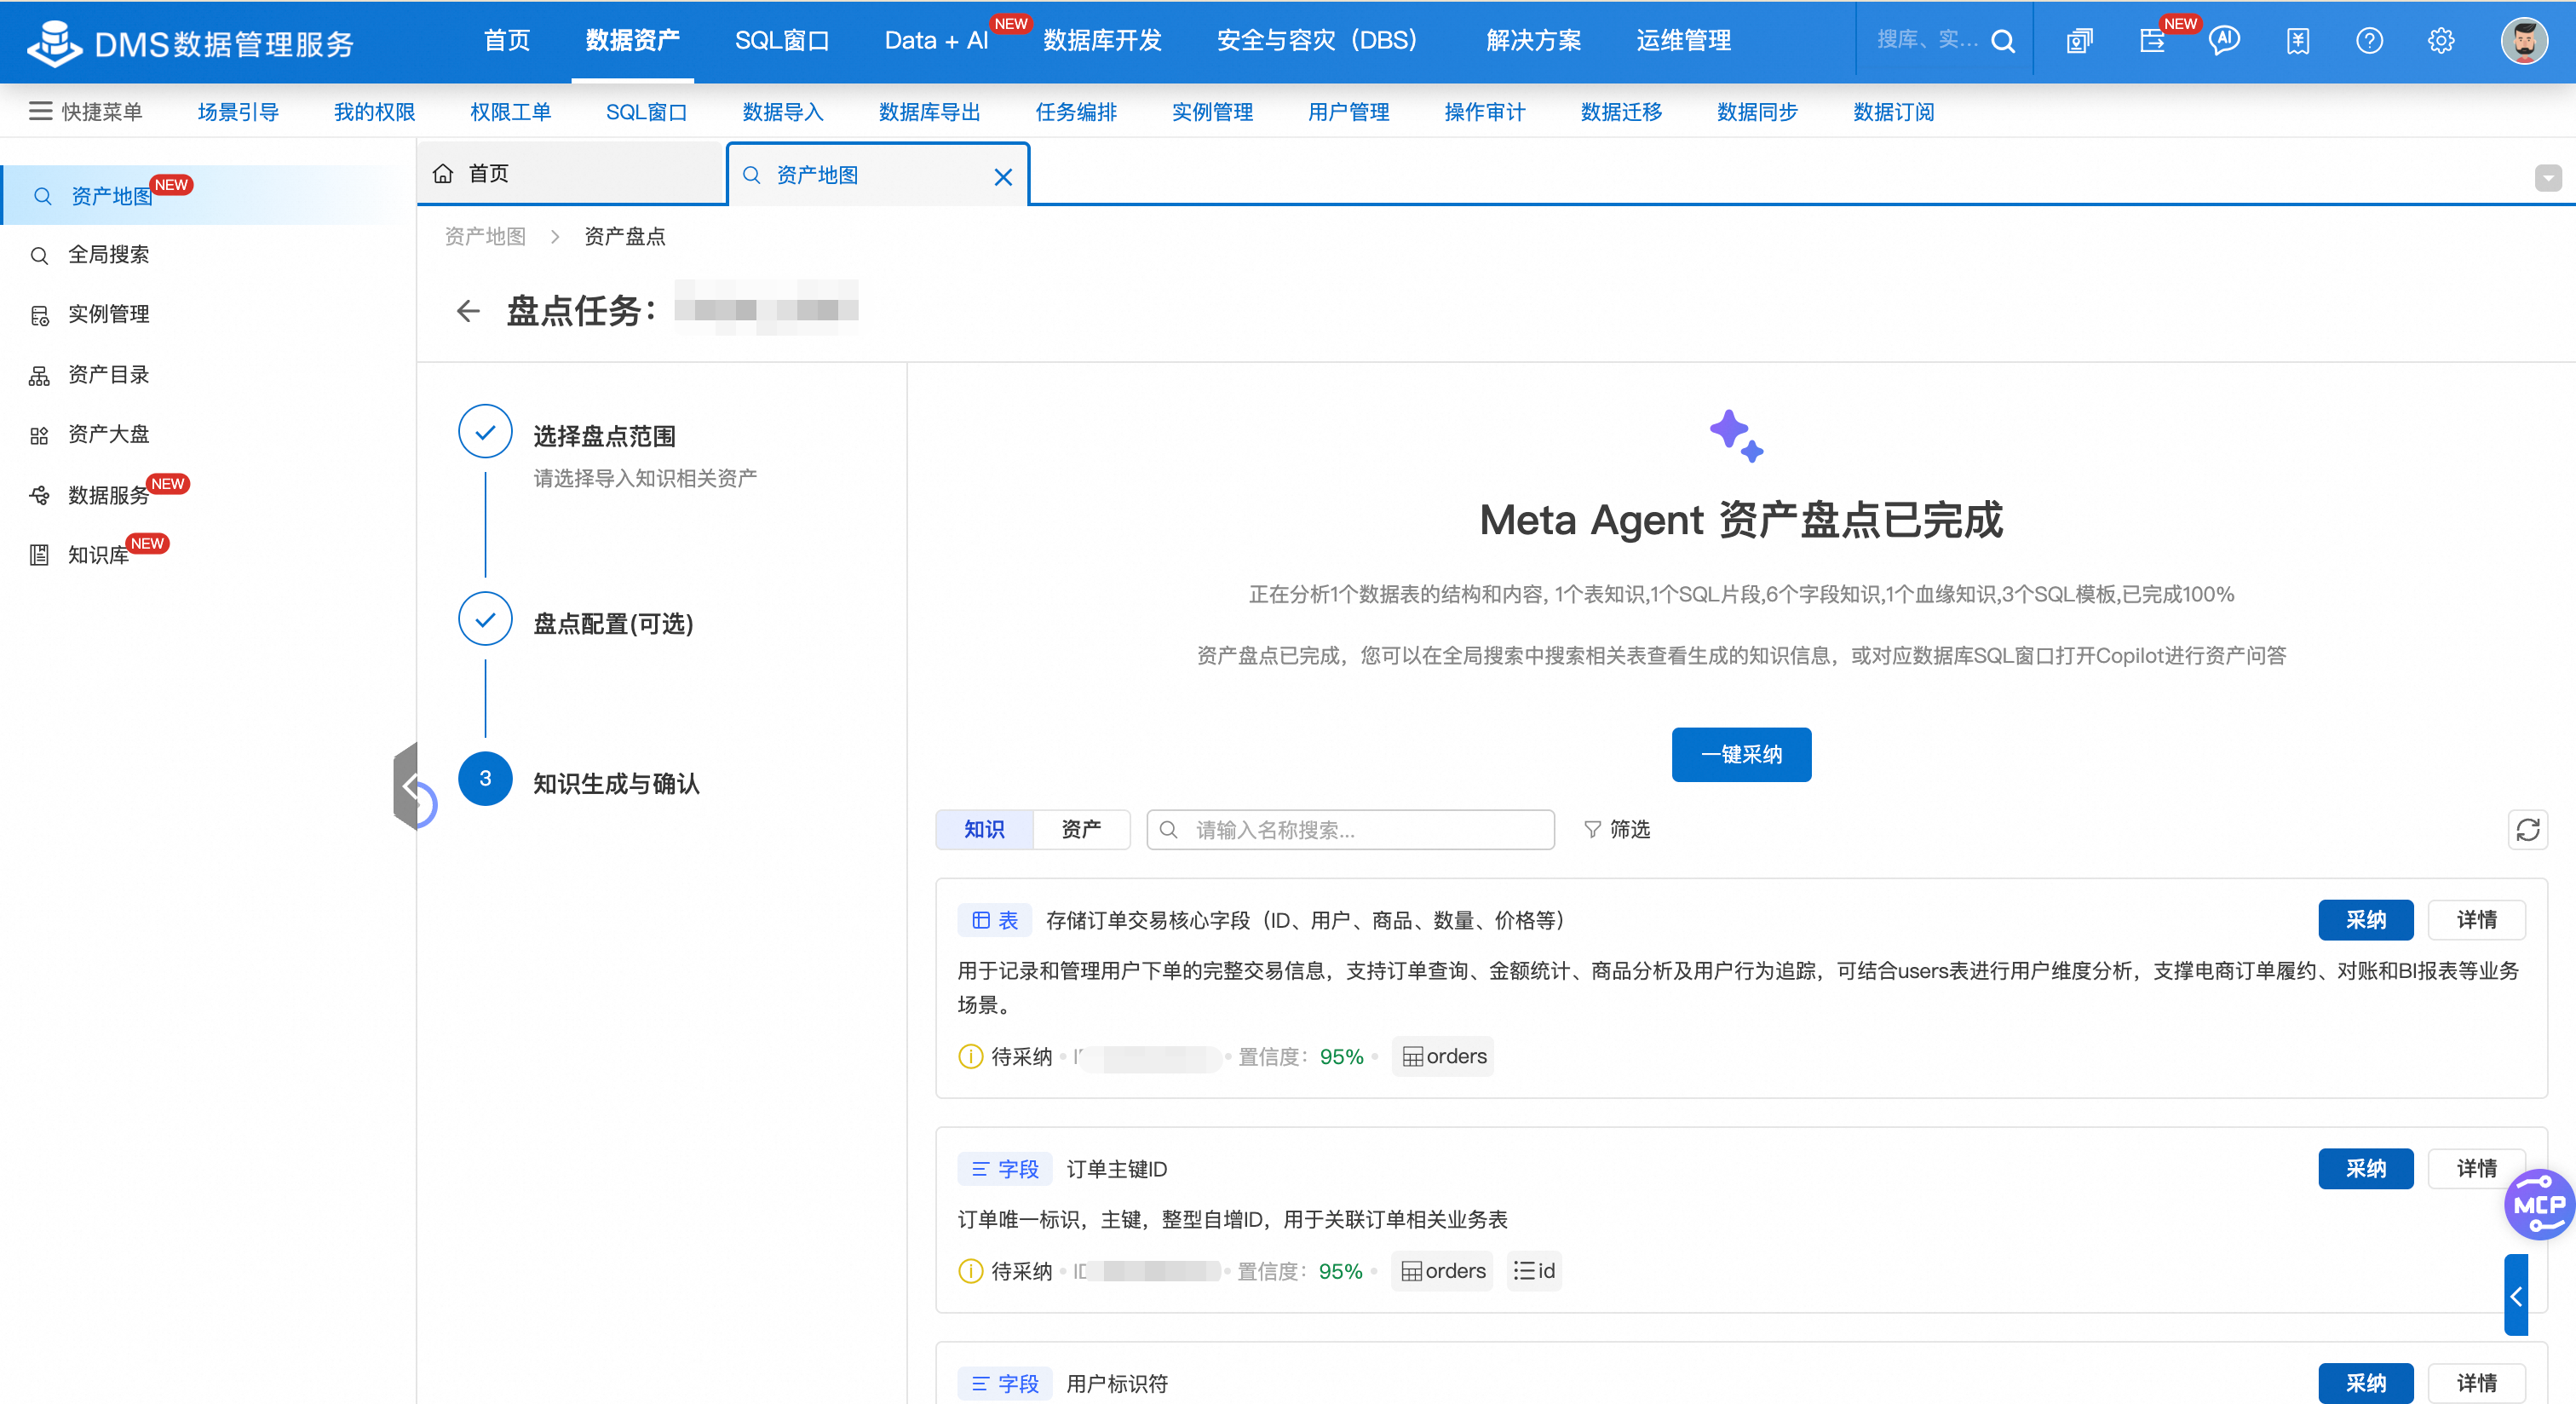
Task: Click the AI chat assistant icon
Action: click(2224, 41)
